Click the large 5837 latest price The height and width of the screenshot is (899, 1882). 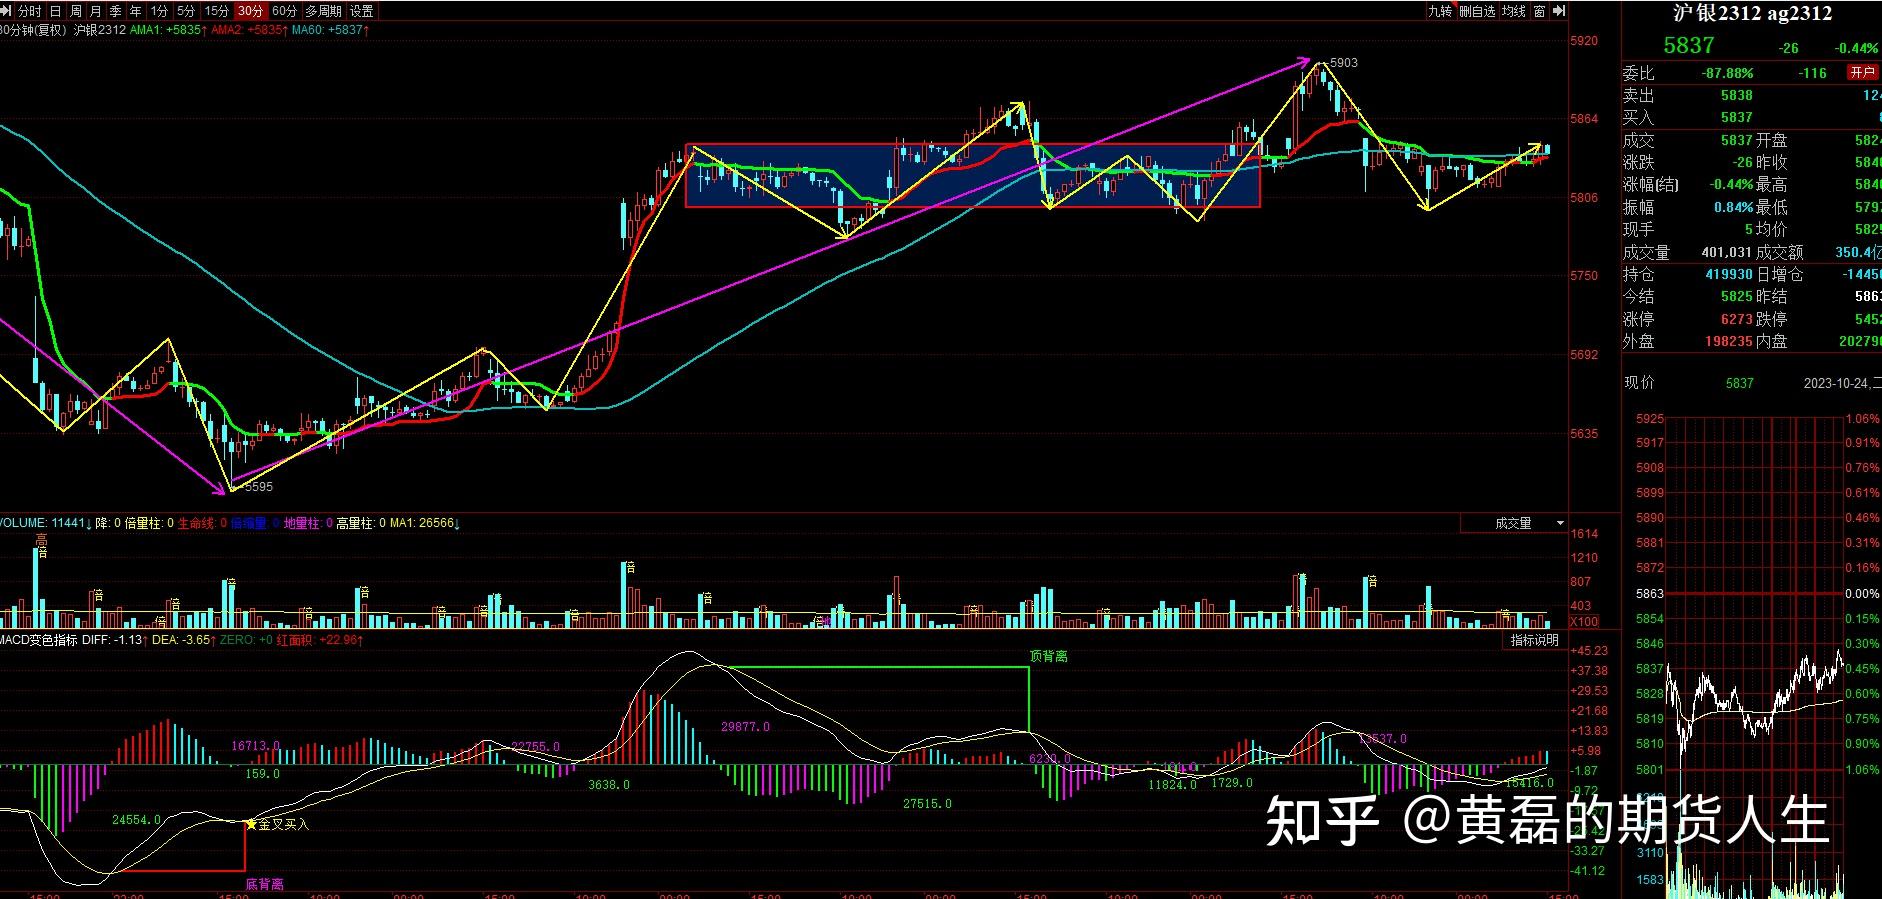click(1689, 45)
